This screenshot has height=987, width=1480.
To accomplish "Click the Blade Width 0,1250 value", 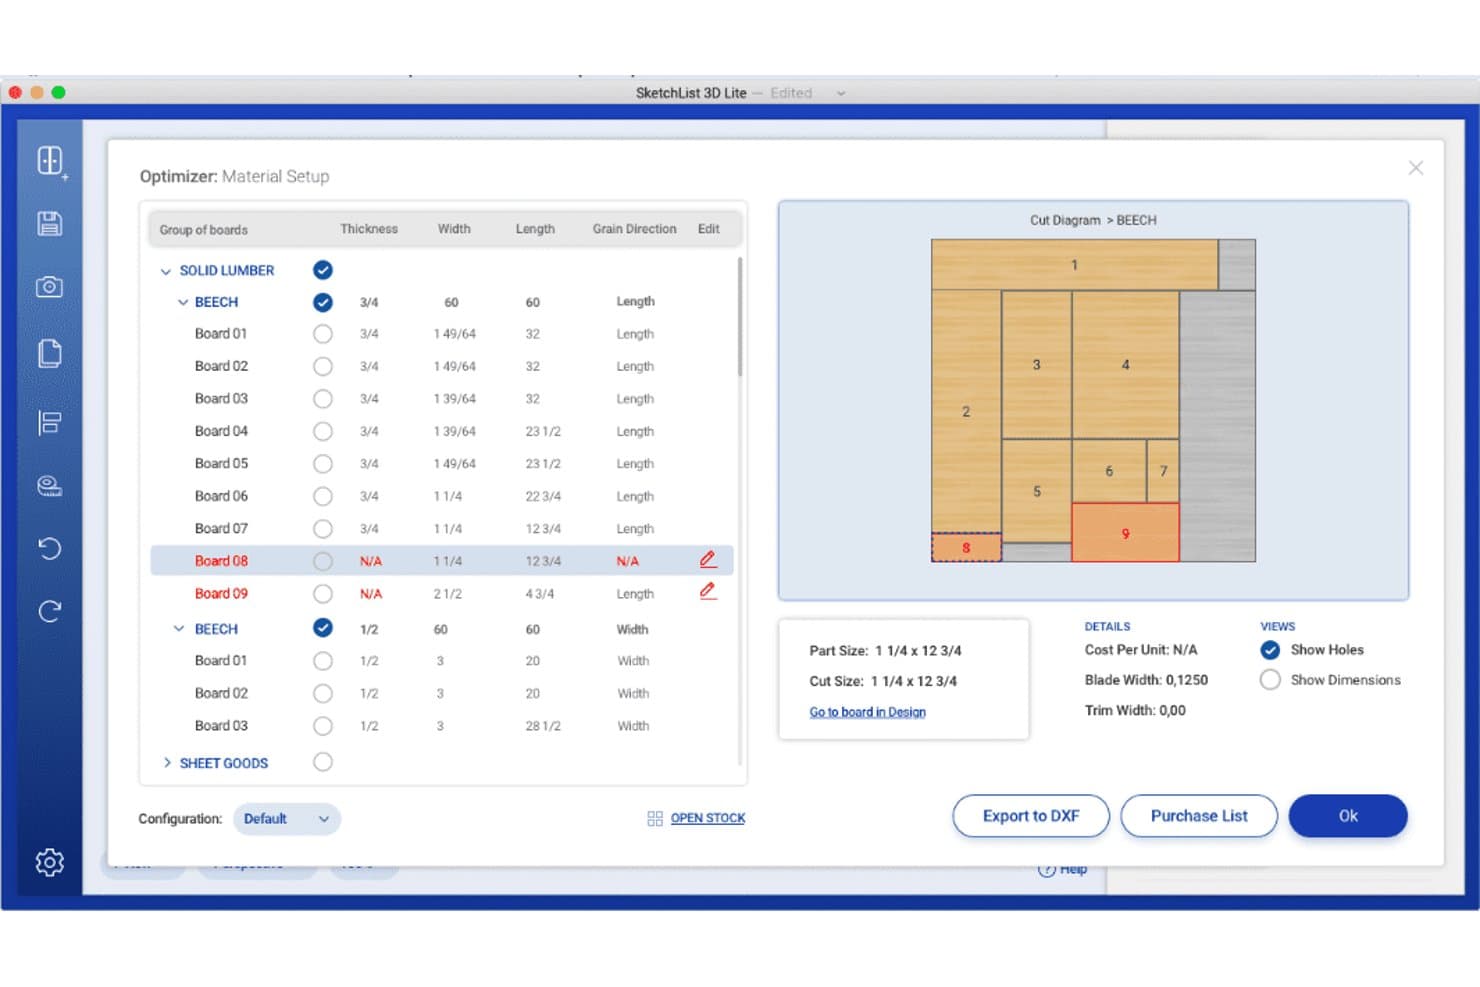I will pyautogui.click(x=1187, y=680).
